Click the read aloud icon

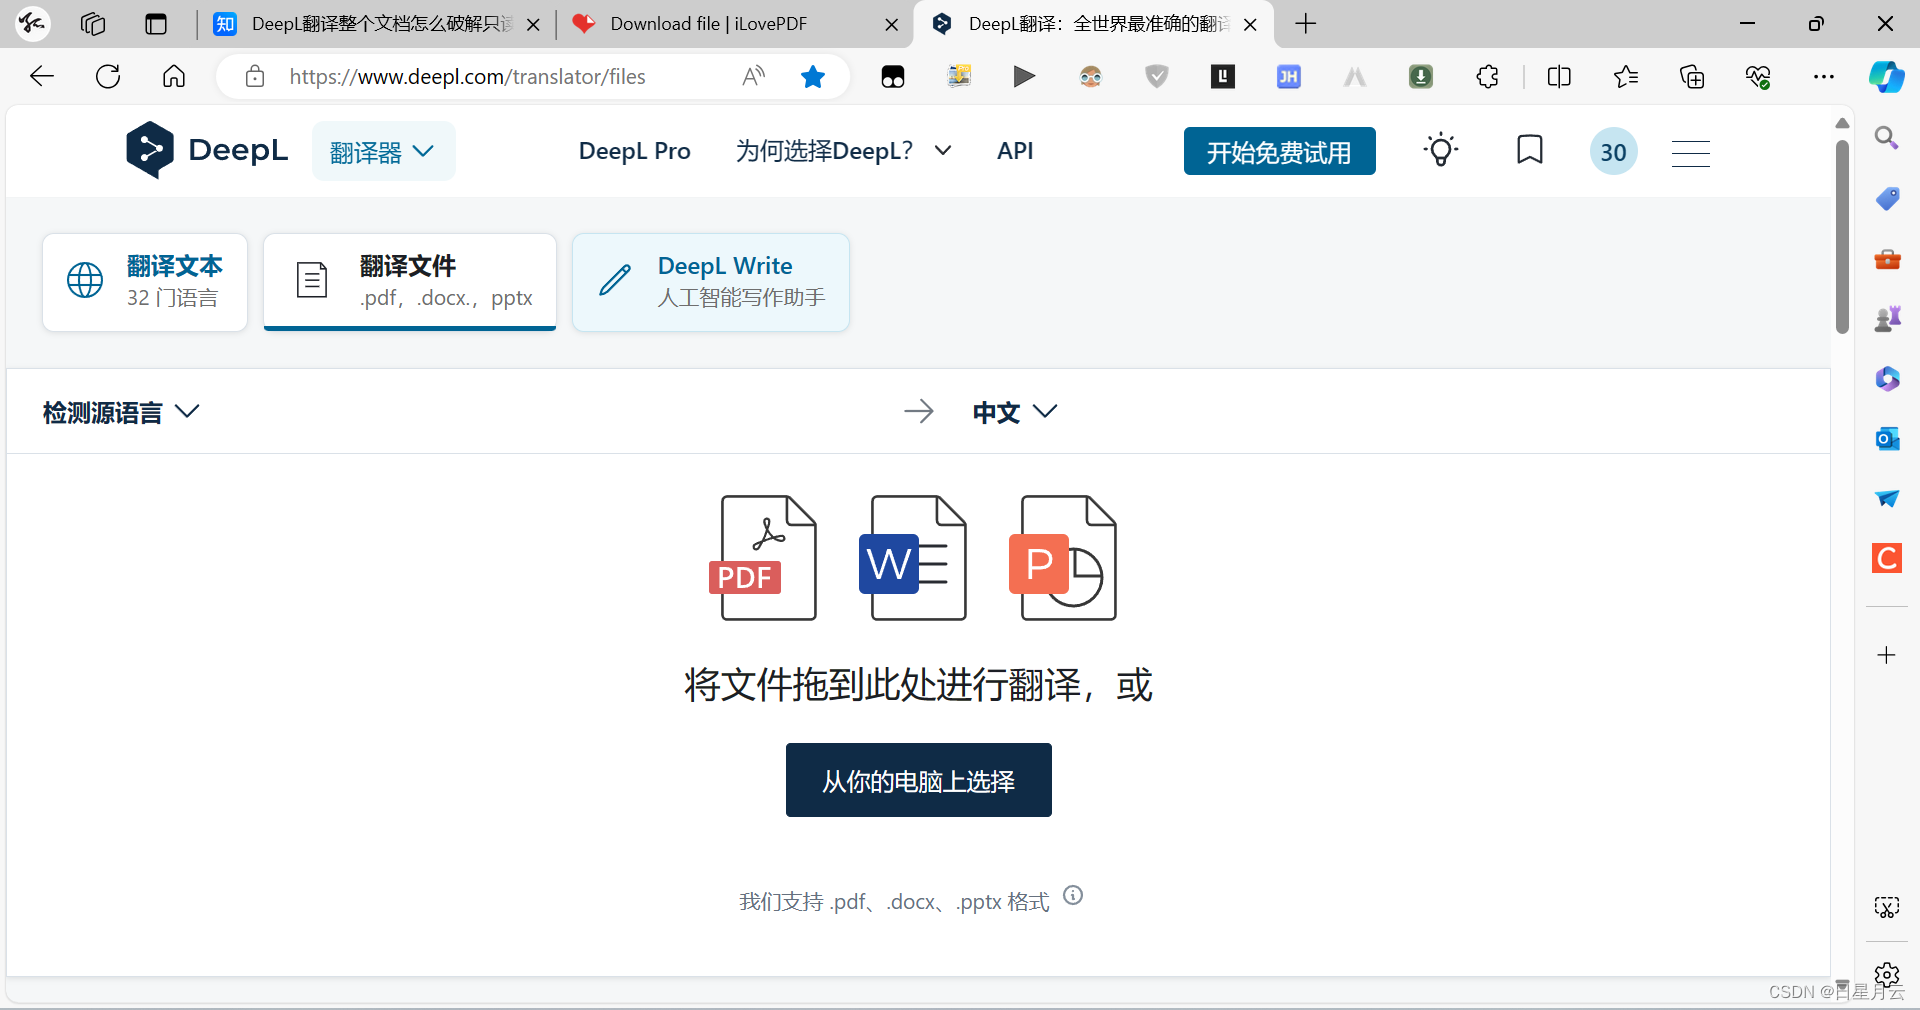tap(753, 76)
